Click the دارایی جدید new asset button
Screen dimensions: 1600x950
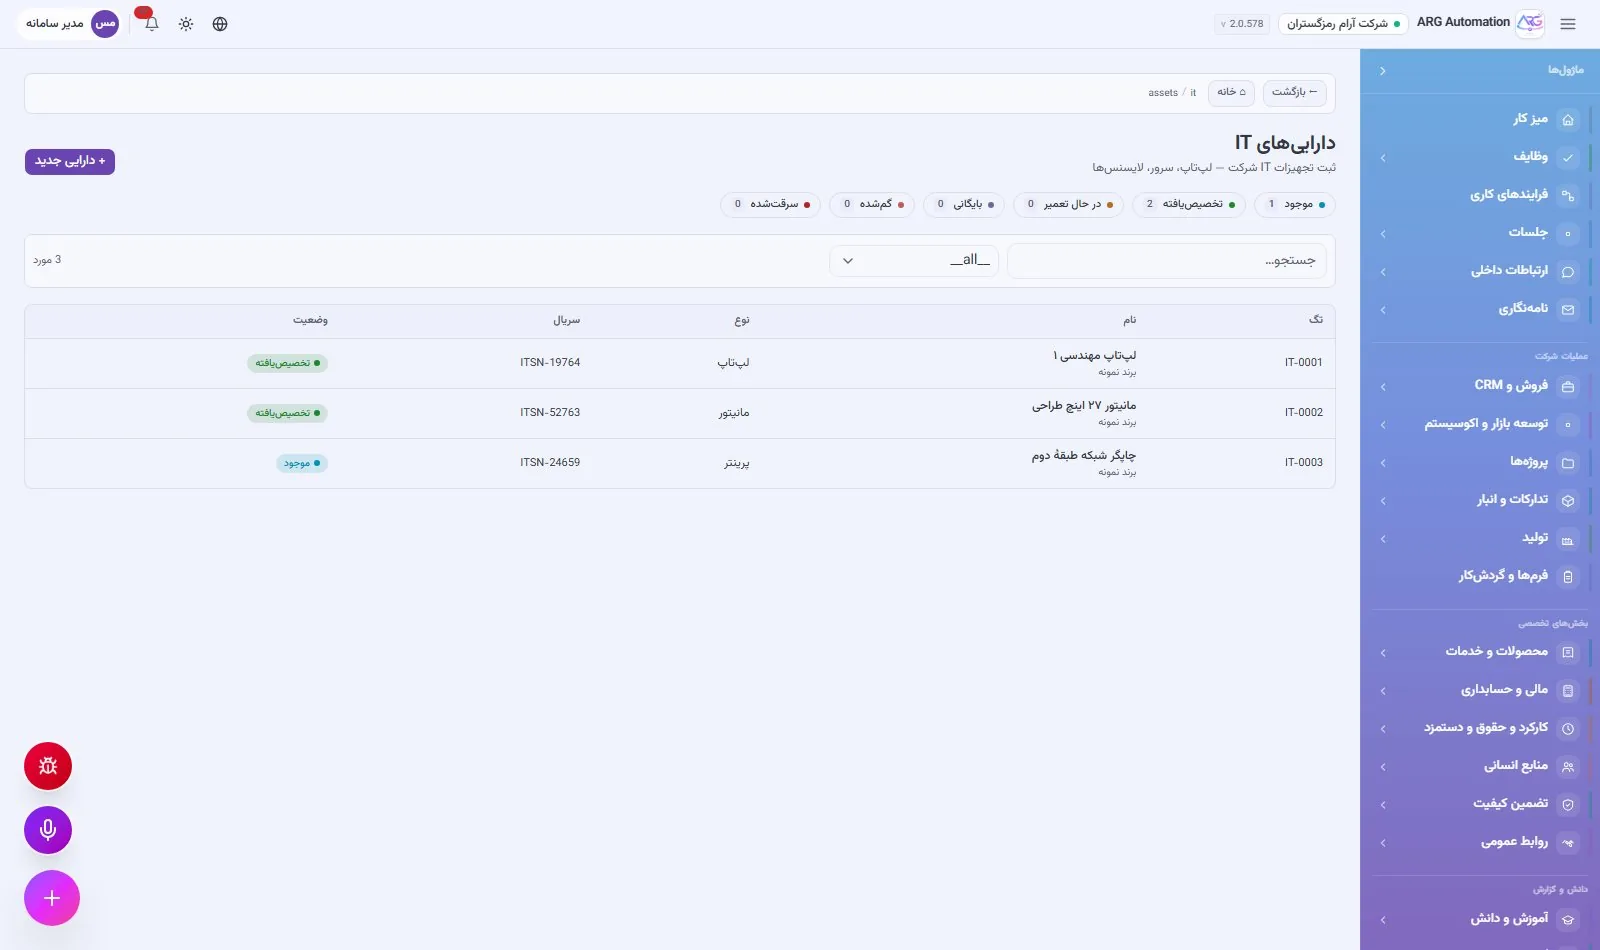click(x=70, y=161)
